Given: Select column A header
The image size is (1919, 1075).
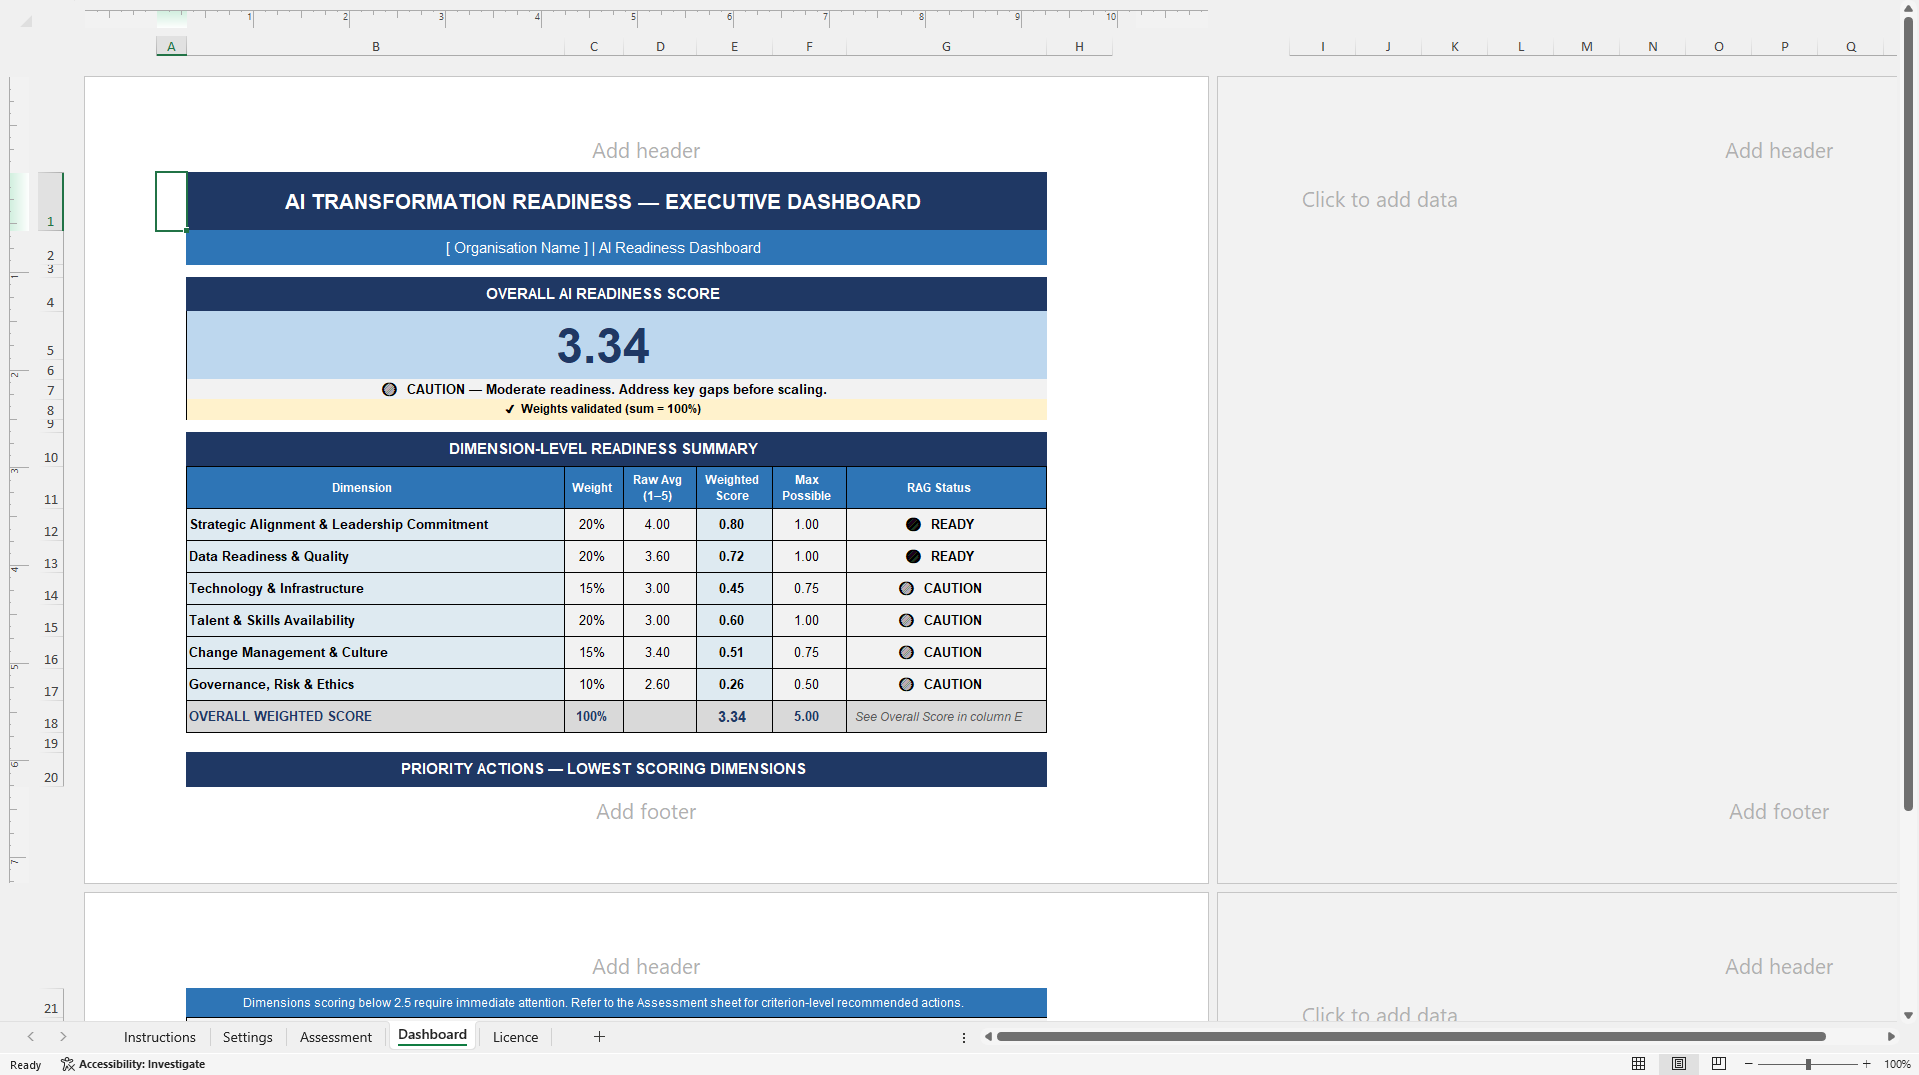Looking at the screenshot, I should point(171,46).
